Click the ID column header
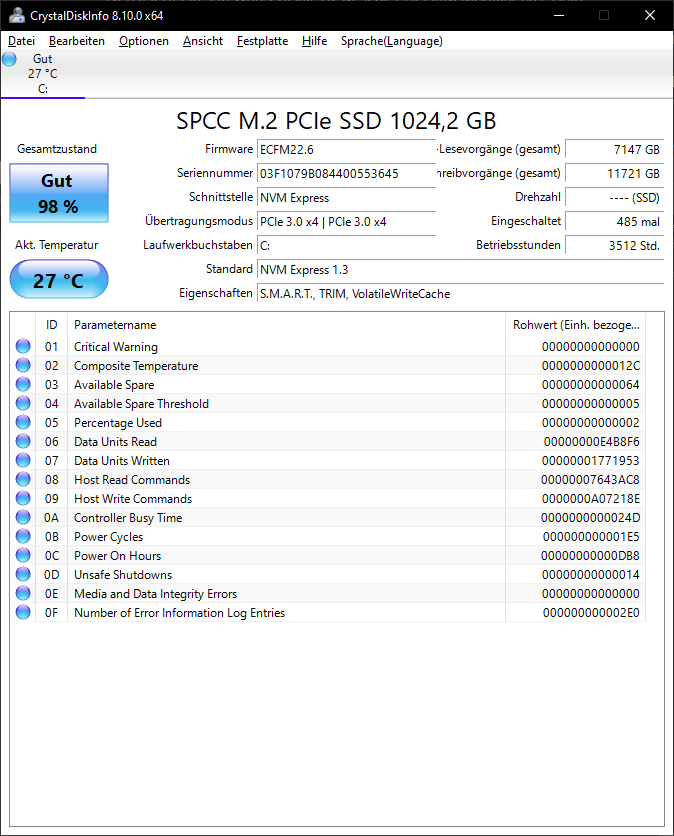The width and height of the screenshot is (674, 836). click(51, 325)
